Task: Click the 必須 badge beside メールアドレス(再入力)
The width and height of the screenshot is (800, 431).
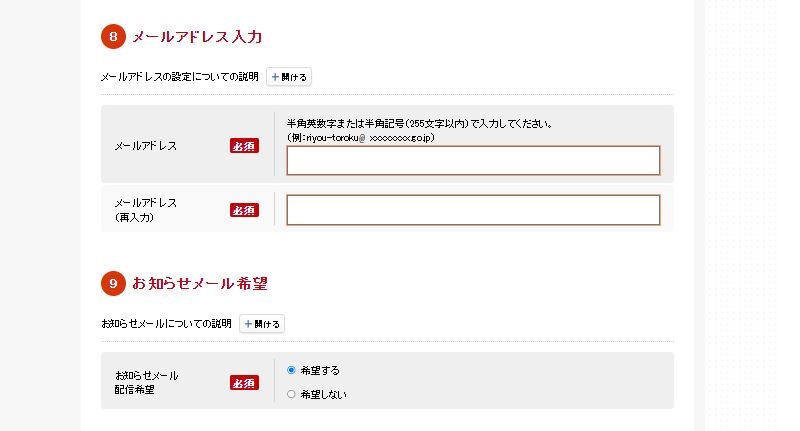Action: point(244,210)
